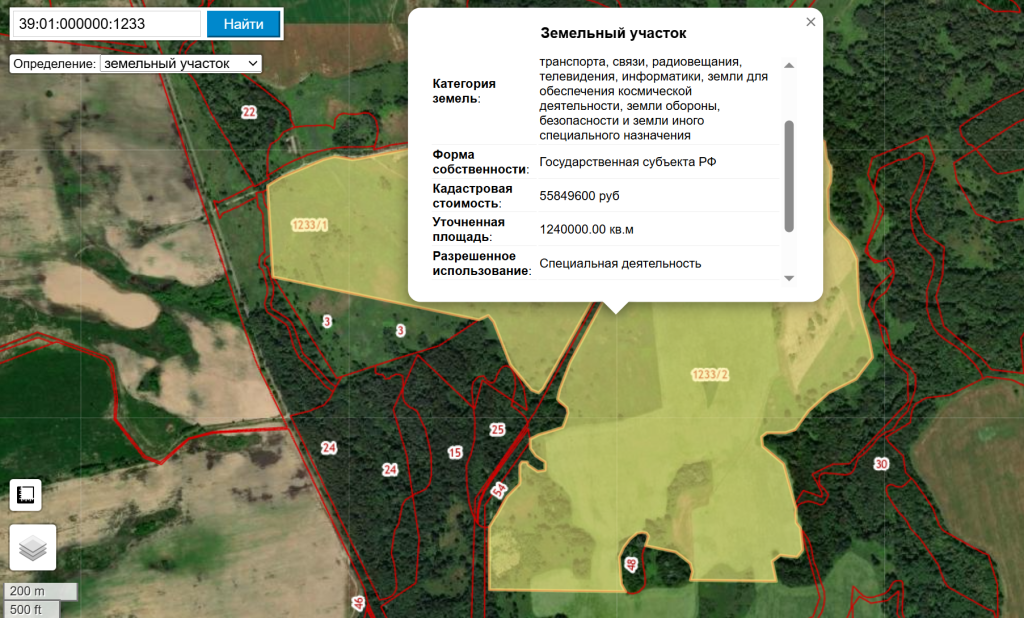The width and height of the screenshot is (1024, 618).
Task: Click the popup vertical scrollbar thumb
Action: 788,175
